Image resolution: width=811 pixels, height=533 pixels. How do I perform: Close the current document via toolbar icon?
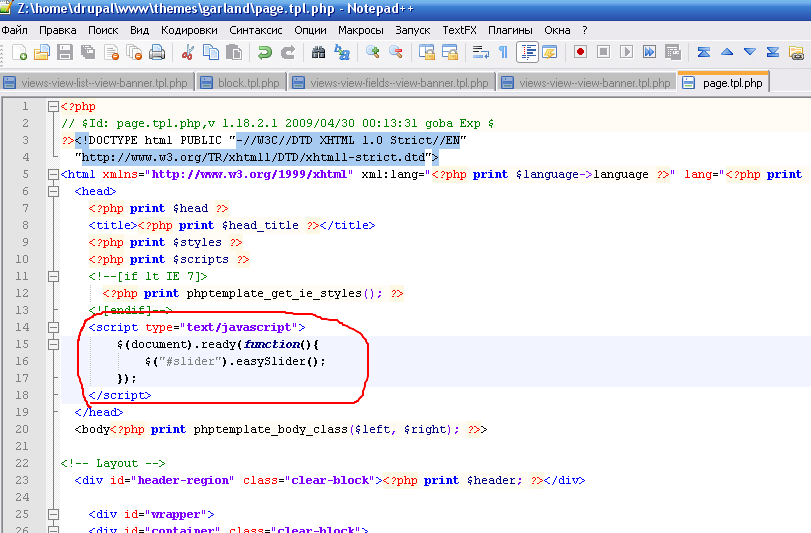(111, 52)
